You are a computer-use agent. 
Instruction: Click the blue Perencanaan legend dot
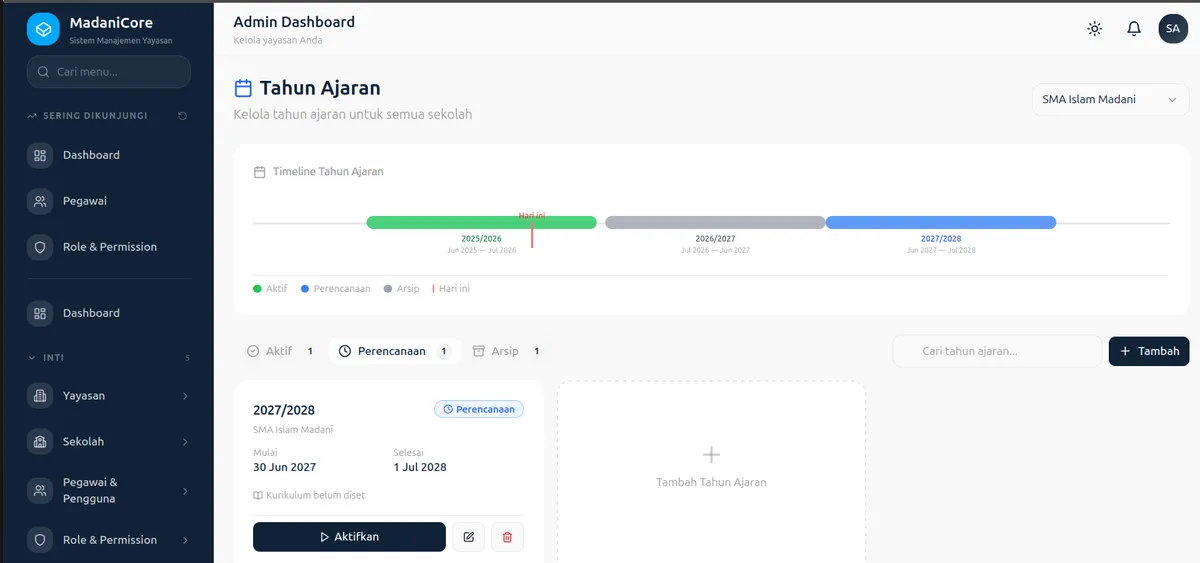coord(305,289)
